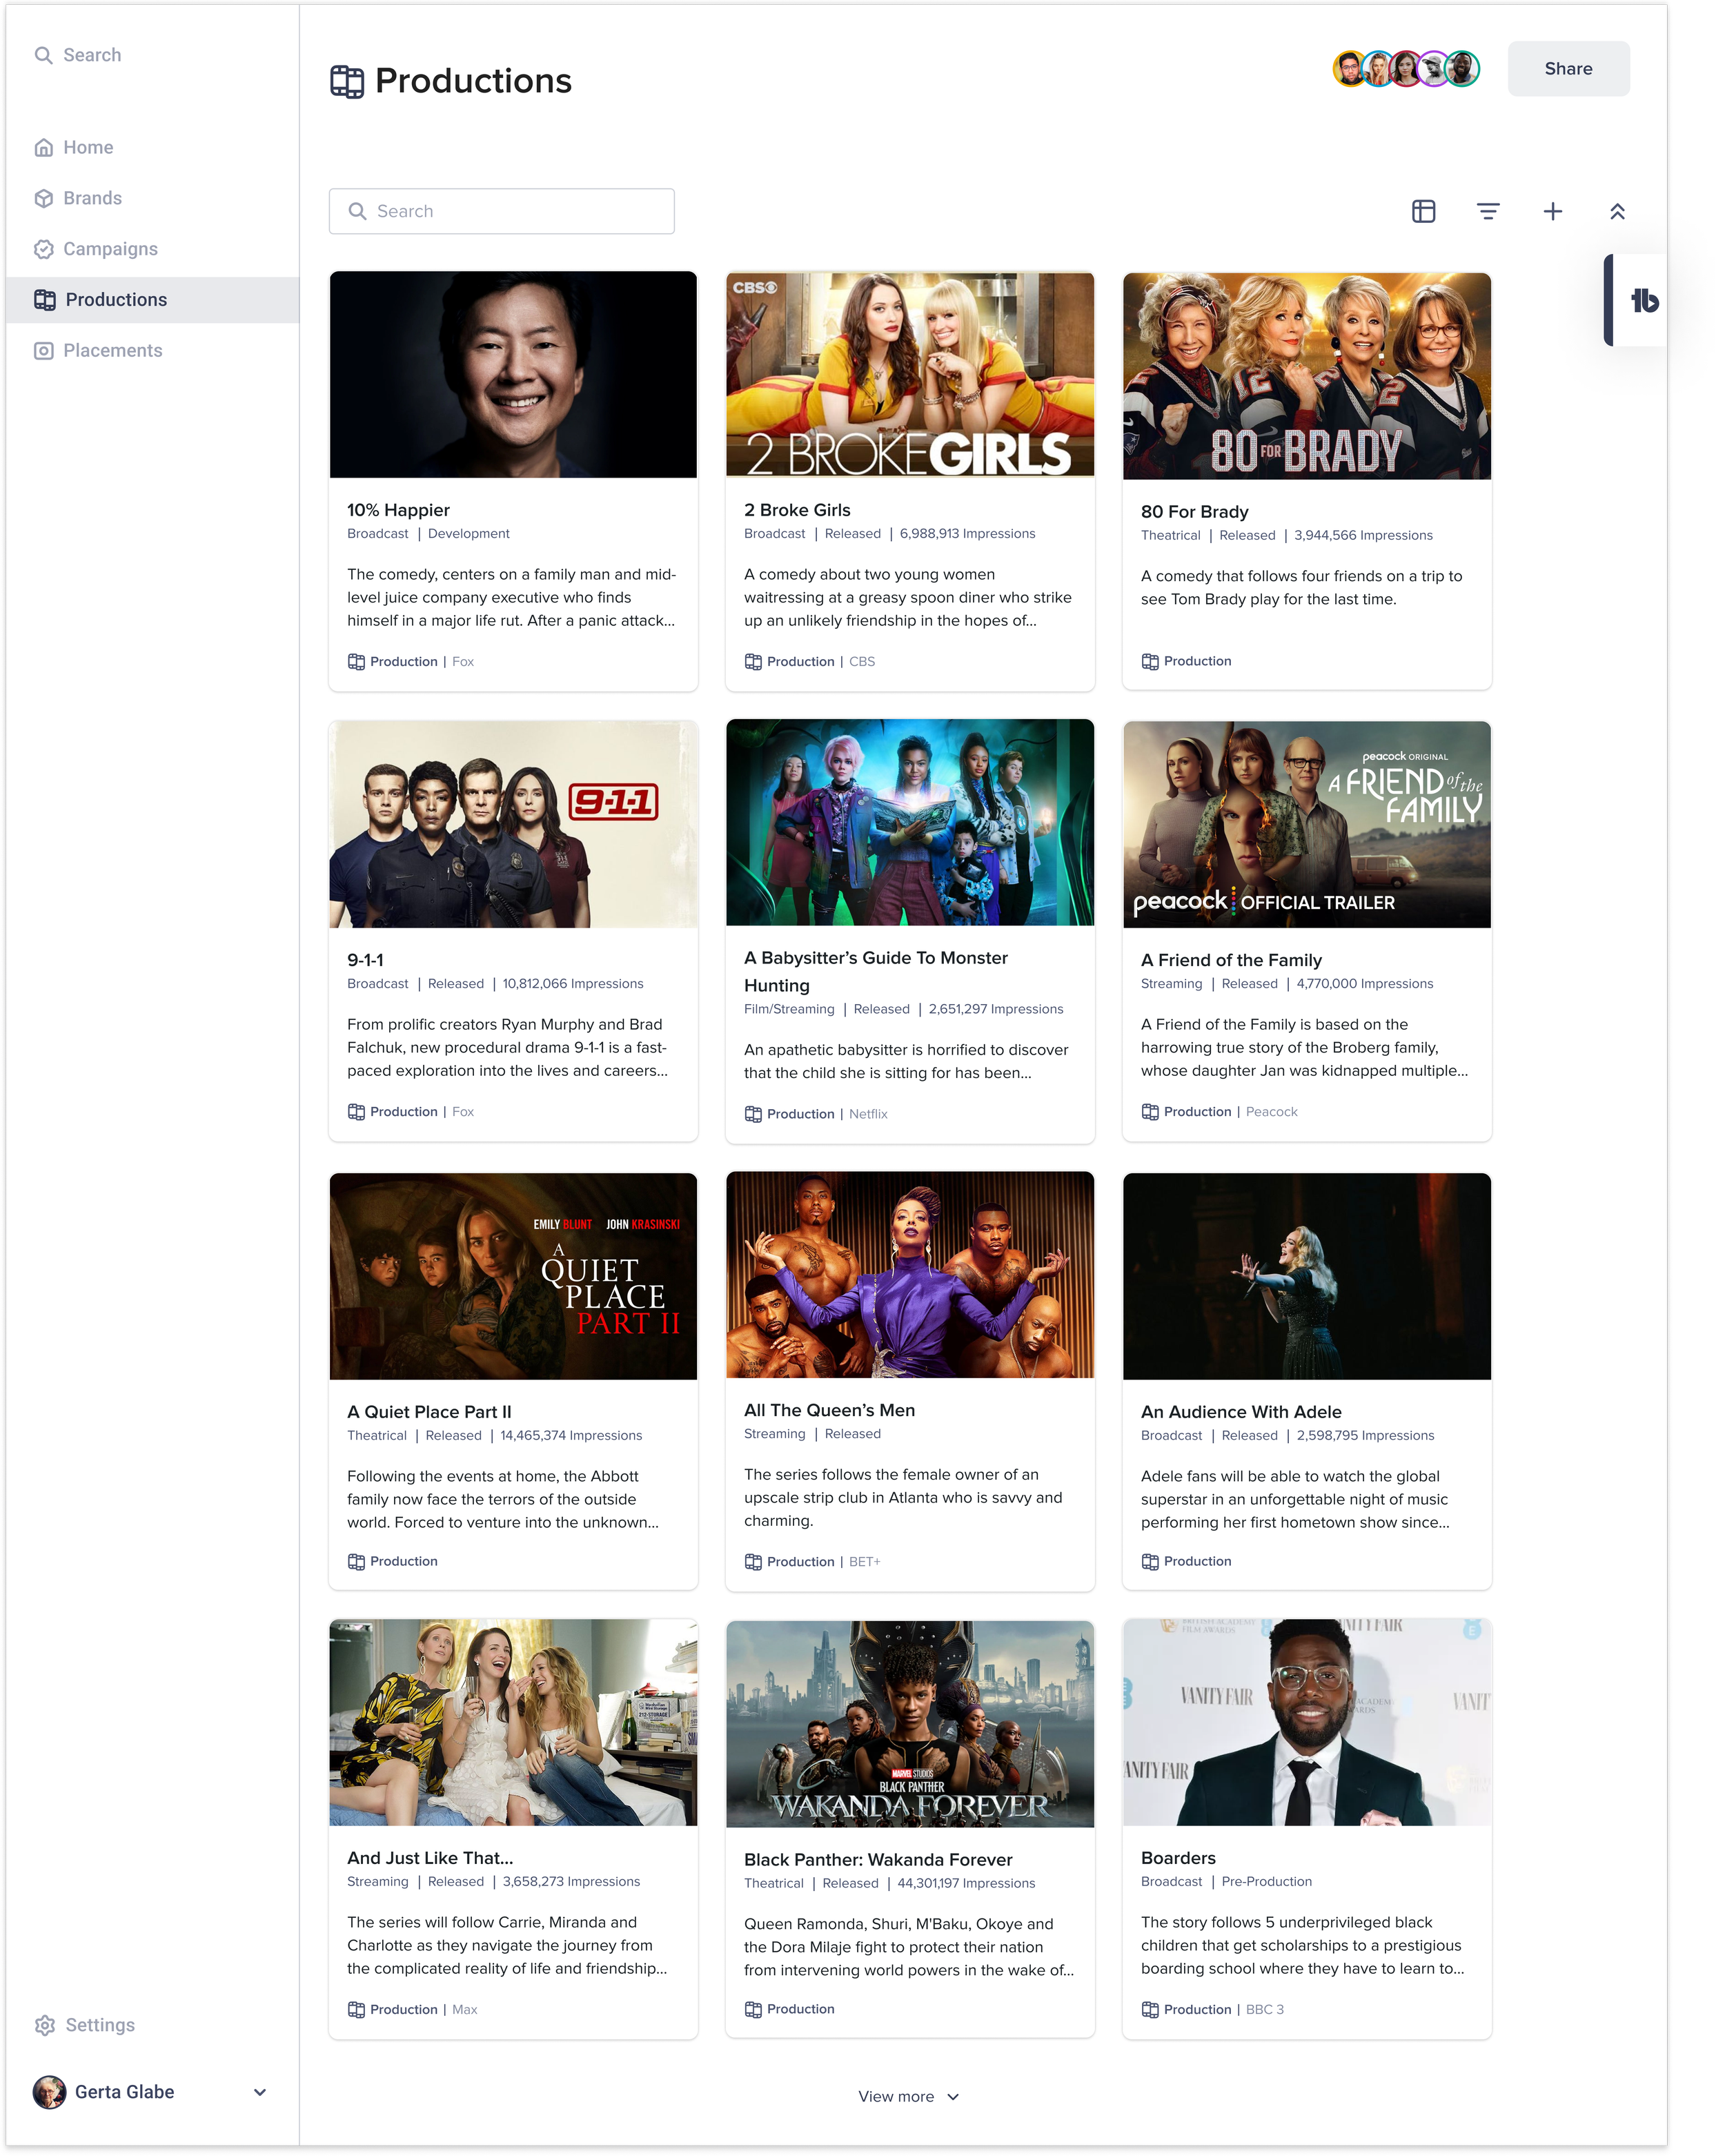The image size is (1725, 2156).
Task: Open the Boarders thumbnail
Action: coord(1306,1722)
